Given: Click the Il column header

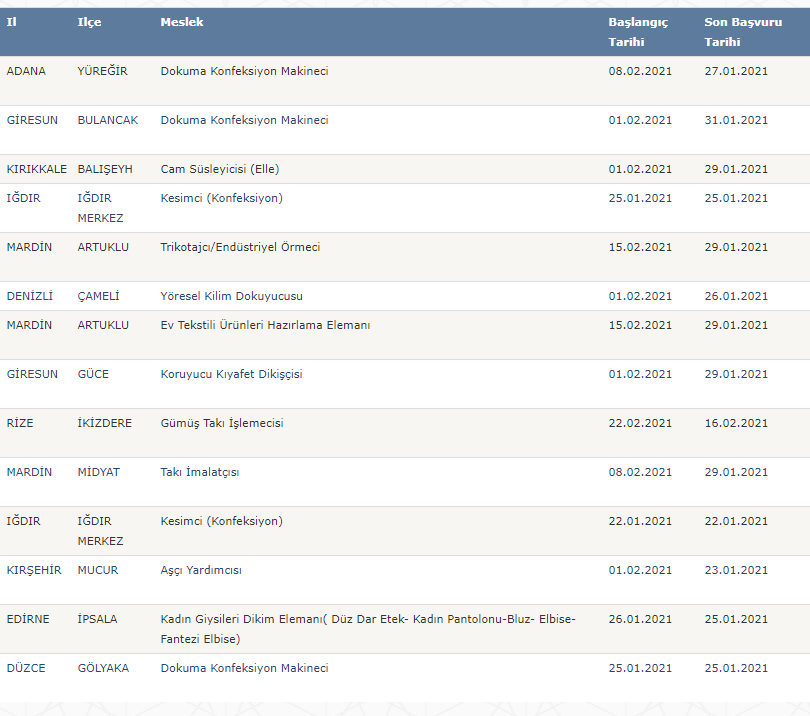Looking at the screenshot, I should [x=11, y=22].
